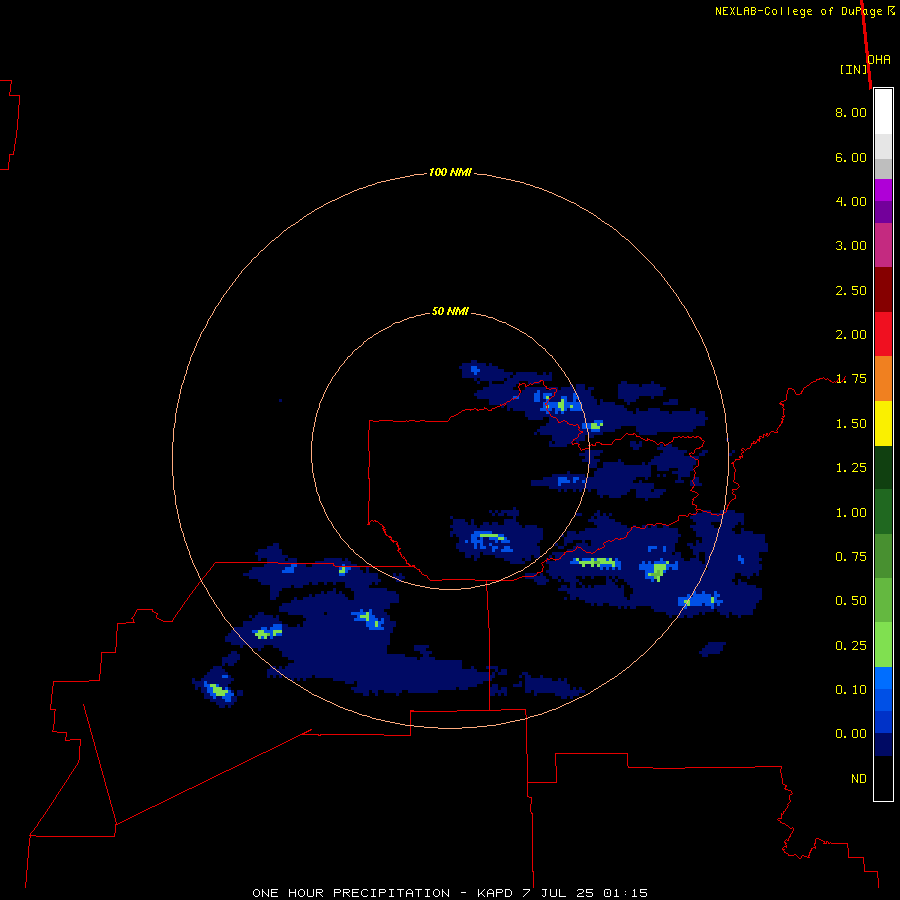The image size is (900, 900).
Task: Click the '01:15' timestamp
Action: [626, 893]
